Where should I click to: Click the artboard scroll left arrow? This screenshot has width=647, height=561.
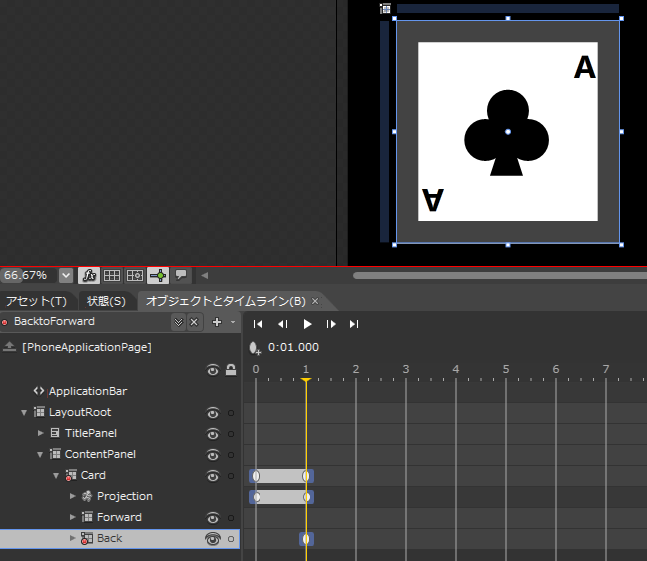(x=205, y=275)
